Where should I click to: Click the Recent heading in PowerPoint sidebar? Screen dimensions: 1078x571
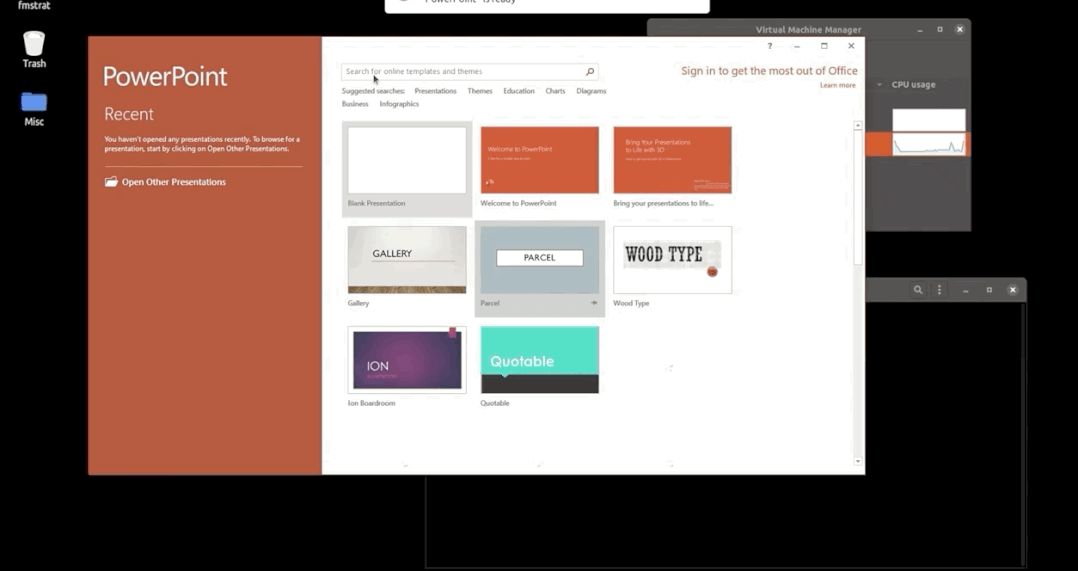coord(129,114)
